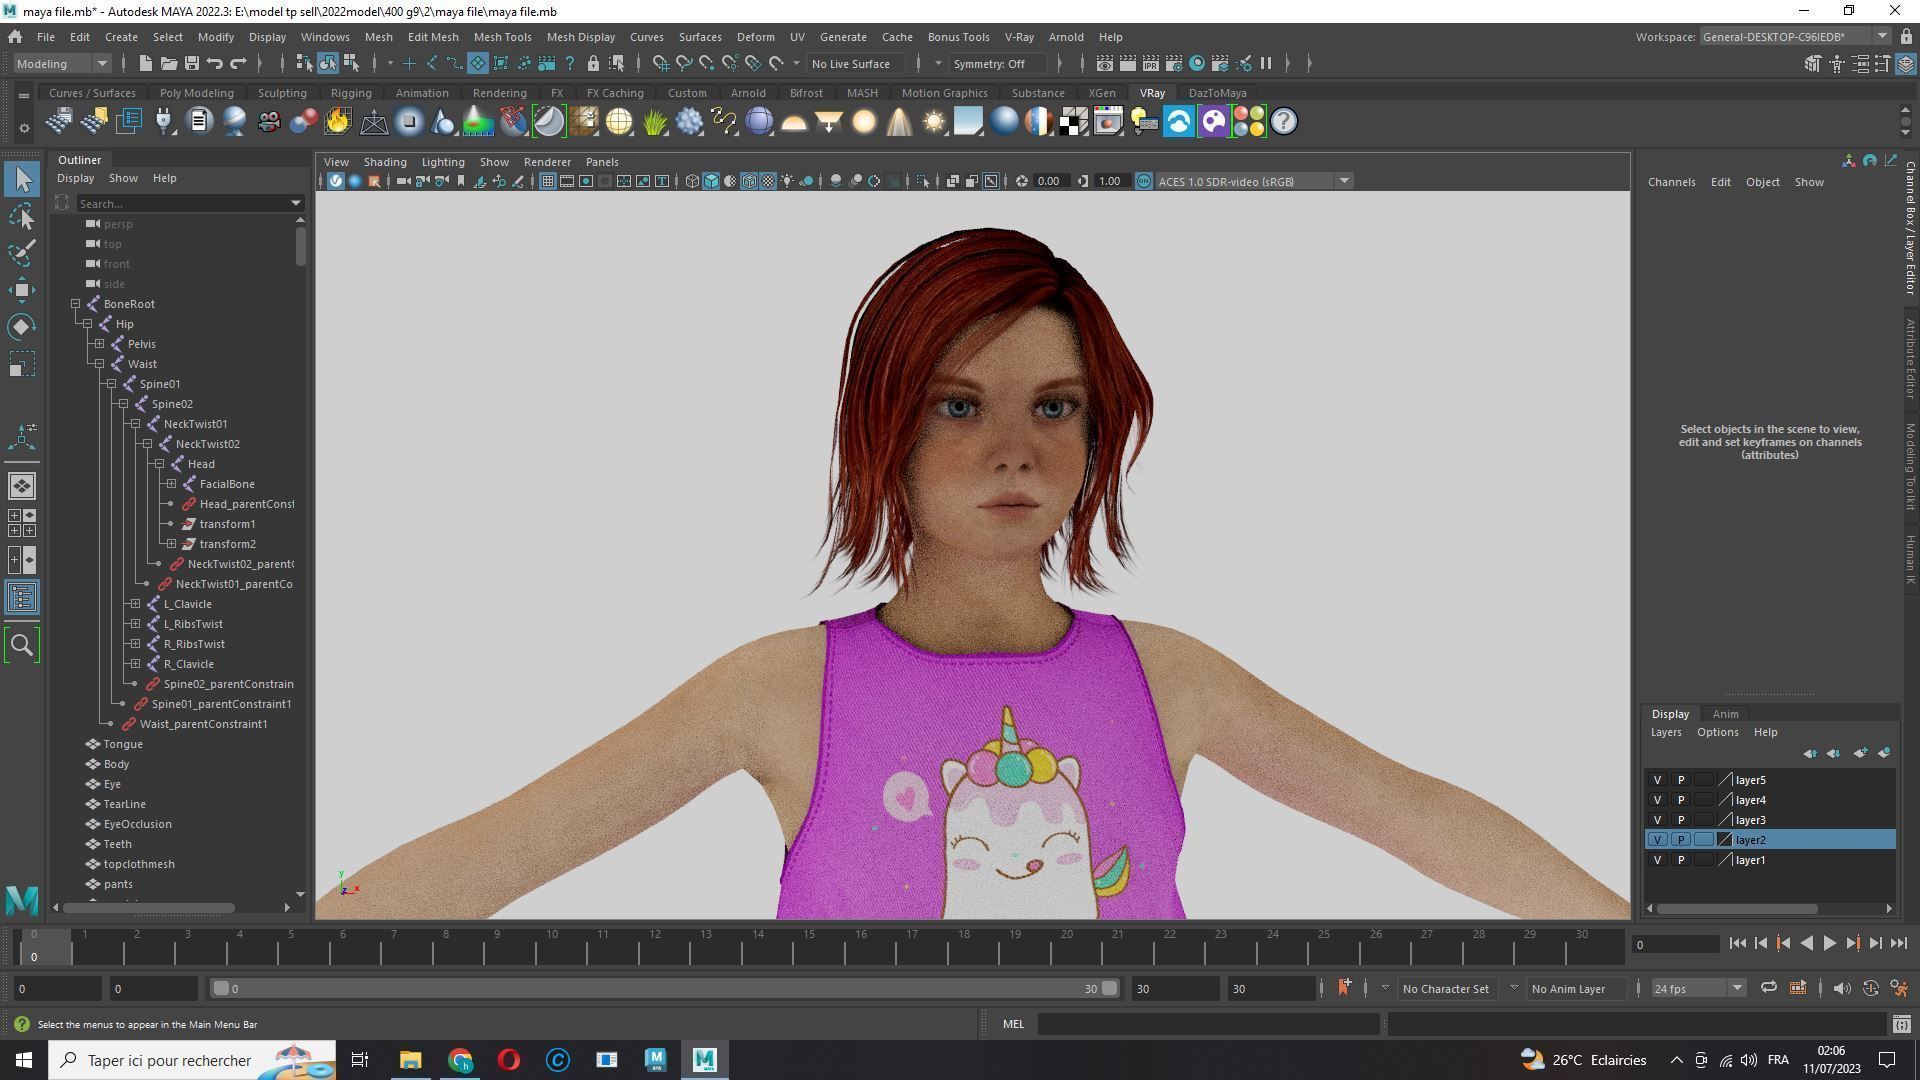This screenshot has width=1920, height=1080.
Task: Open the ACES color transform dropdown
Action: click(1254, 181)
